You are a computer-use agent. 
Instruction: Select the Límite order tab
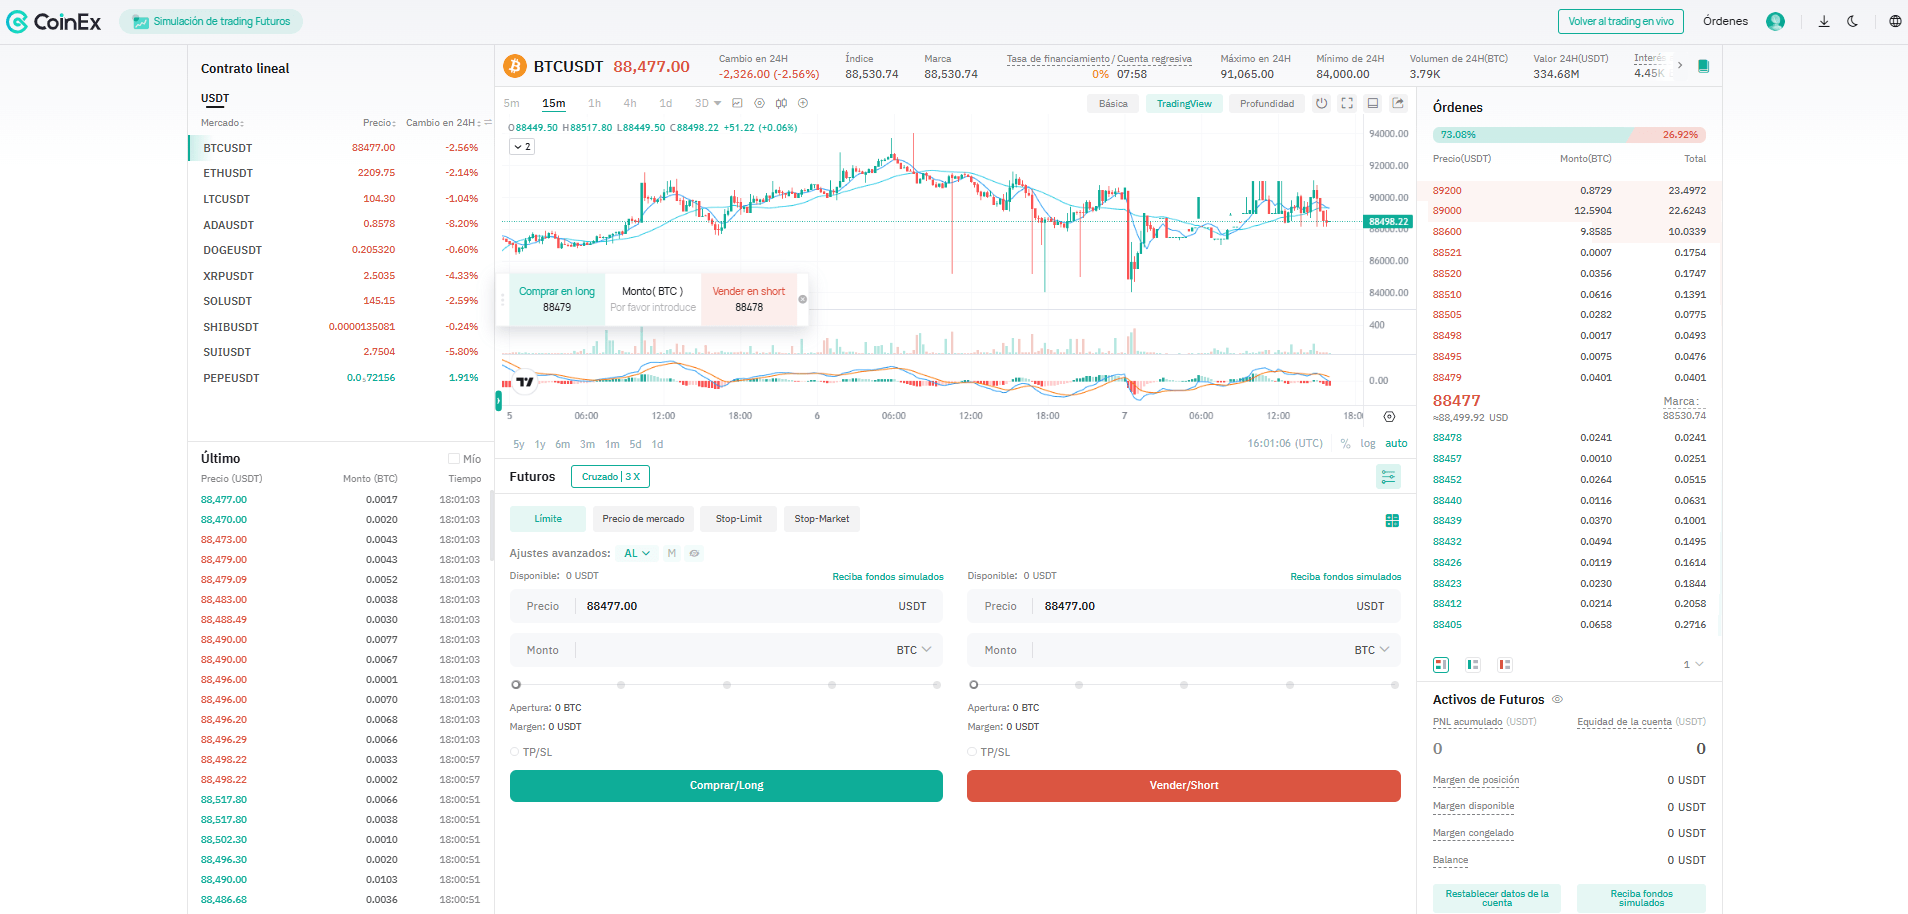[x=548, y=519]
